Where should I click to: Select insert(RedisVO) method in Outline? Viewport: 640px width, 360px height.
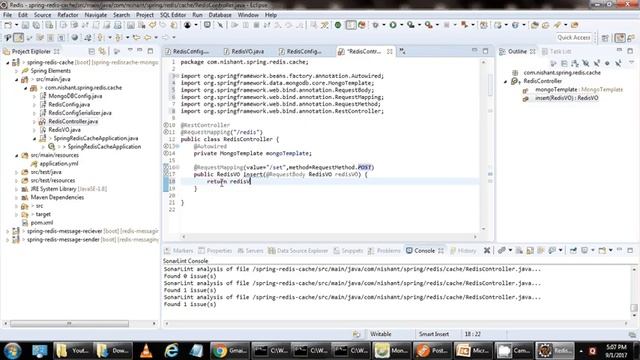[567, 98]
